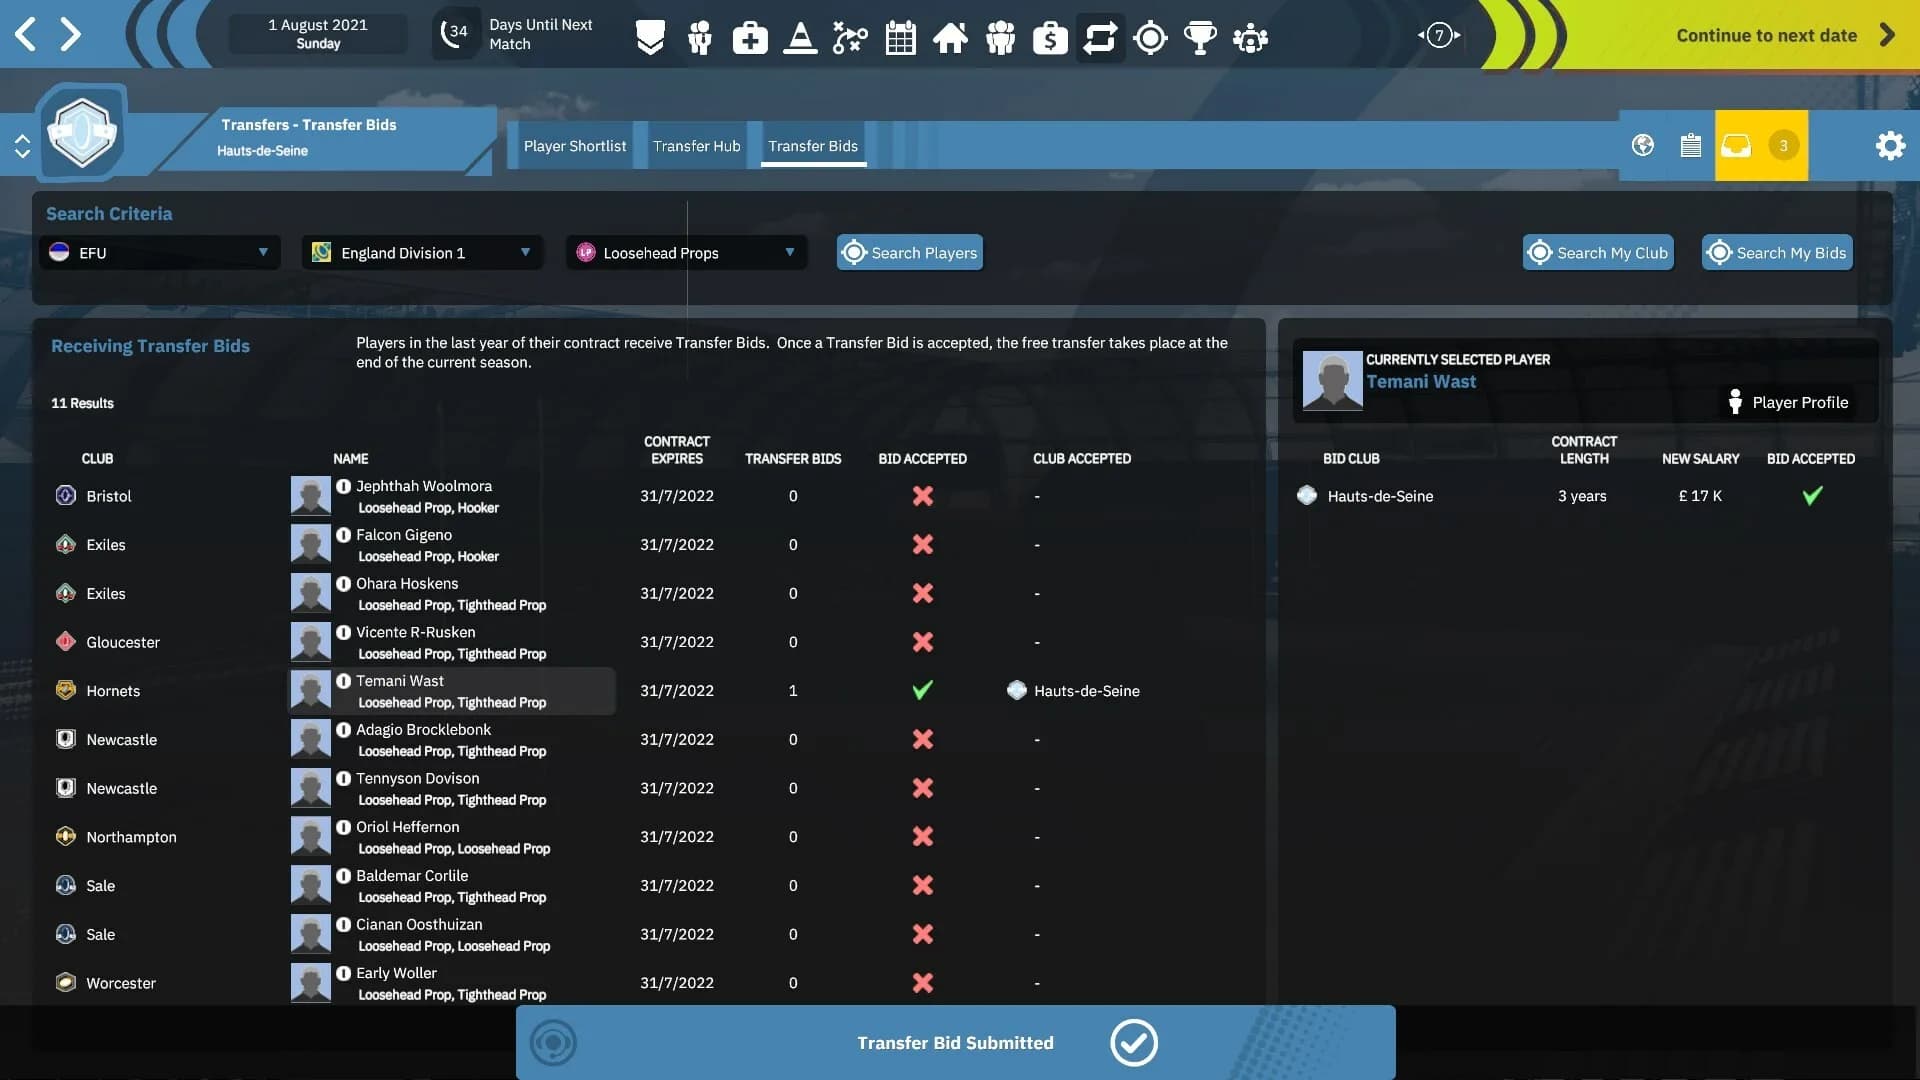1920x1080 pixels.
Task: Open the finances dollar briefcase icon
Action: [1050, 38]
